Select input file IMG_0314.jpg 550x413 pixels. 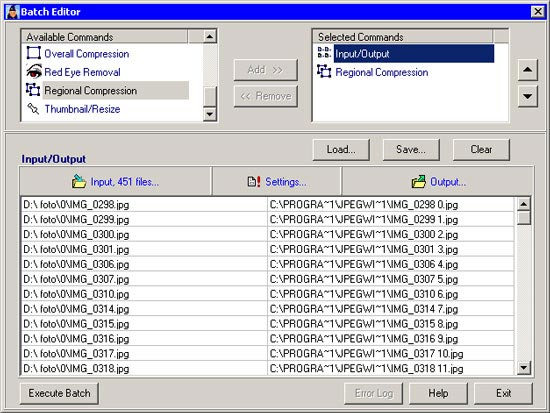tap(144, 309)
